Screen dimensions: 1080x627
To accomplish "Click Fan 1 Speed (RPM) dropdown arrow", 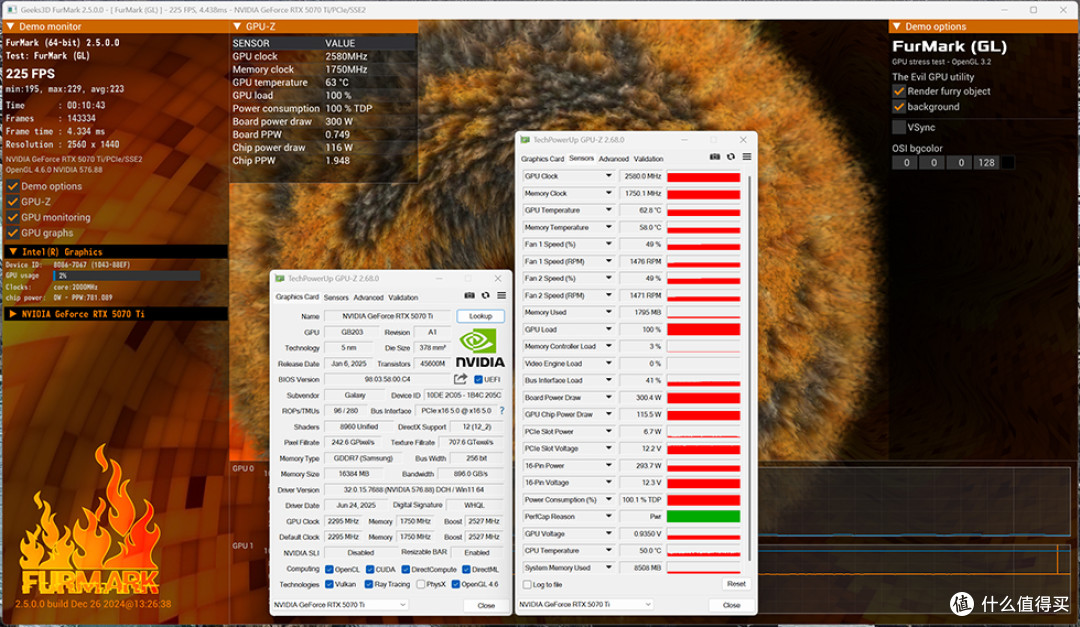I will tap(608, 261).
